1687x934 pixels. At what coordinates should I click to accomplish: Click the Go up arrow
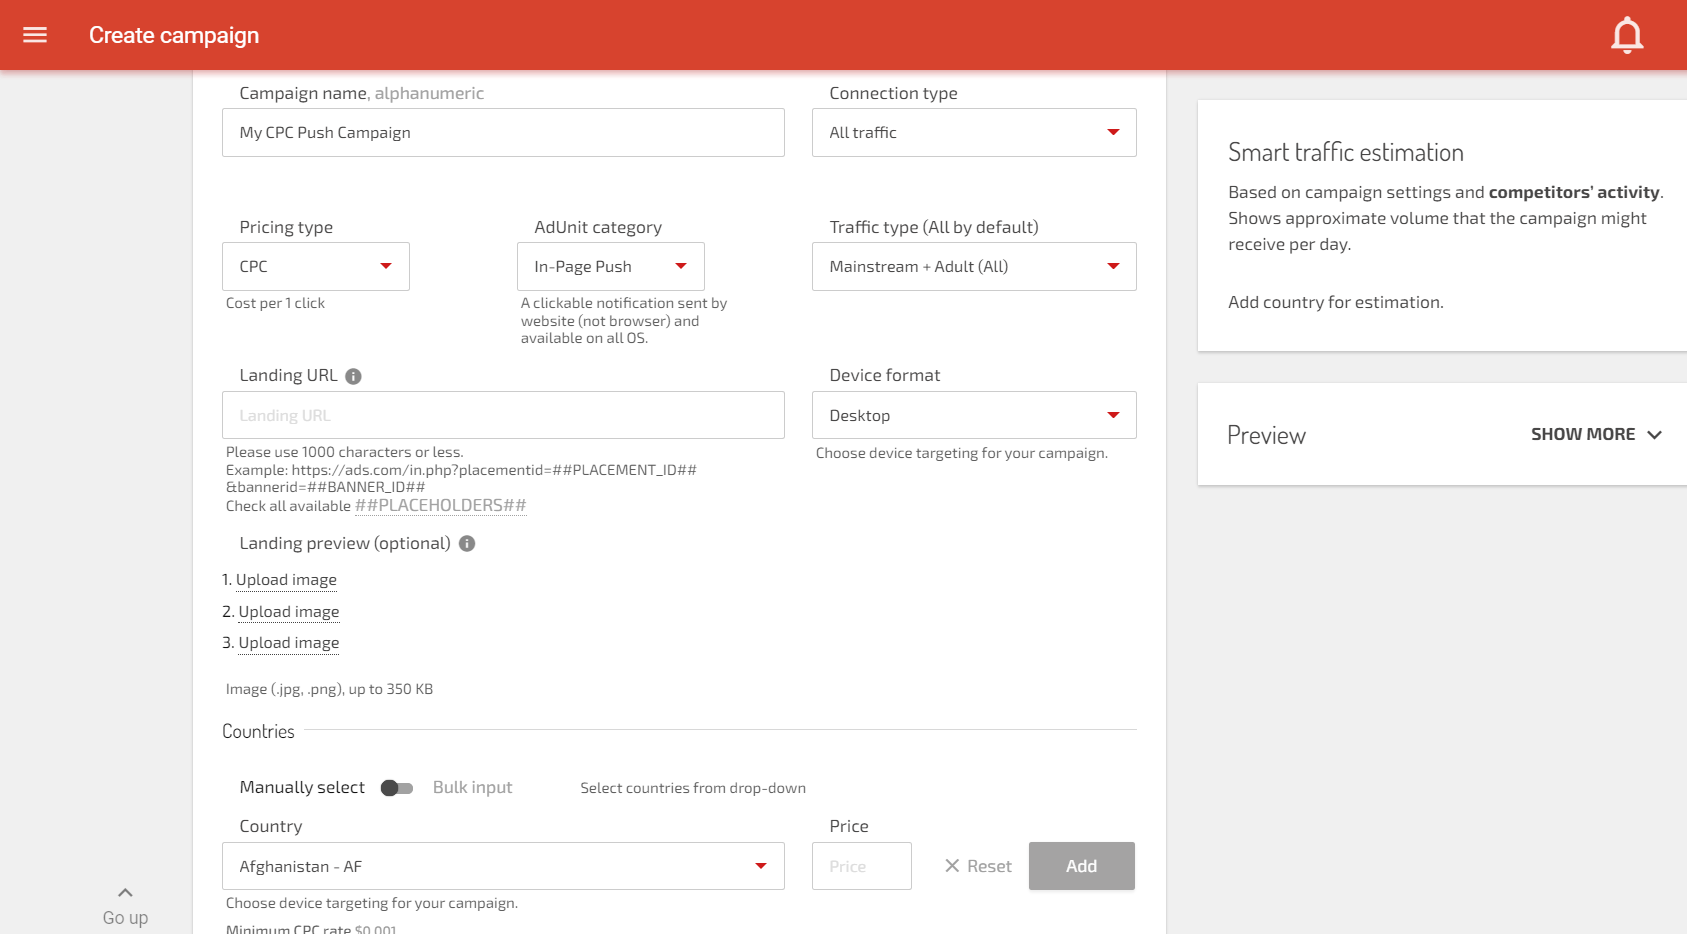click(125, 893)
